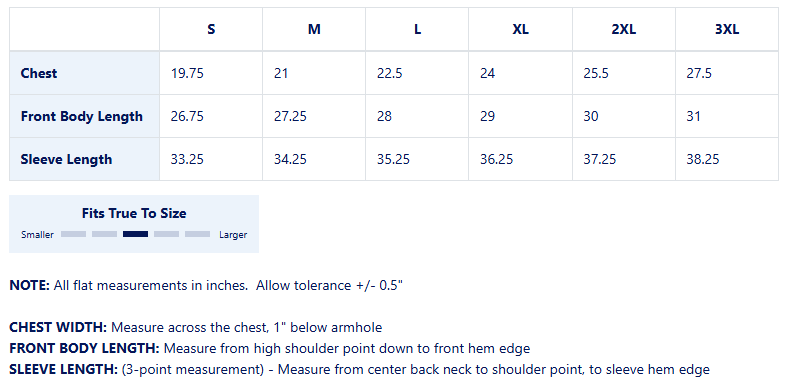The height and width of the screenshot is (389, 789).
Task: Click the 3XL column header
Action: point(727,29)
